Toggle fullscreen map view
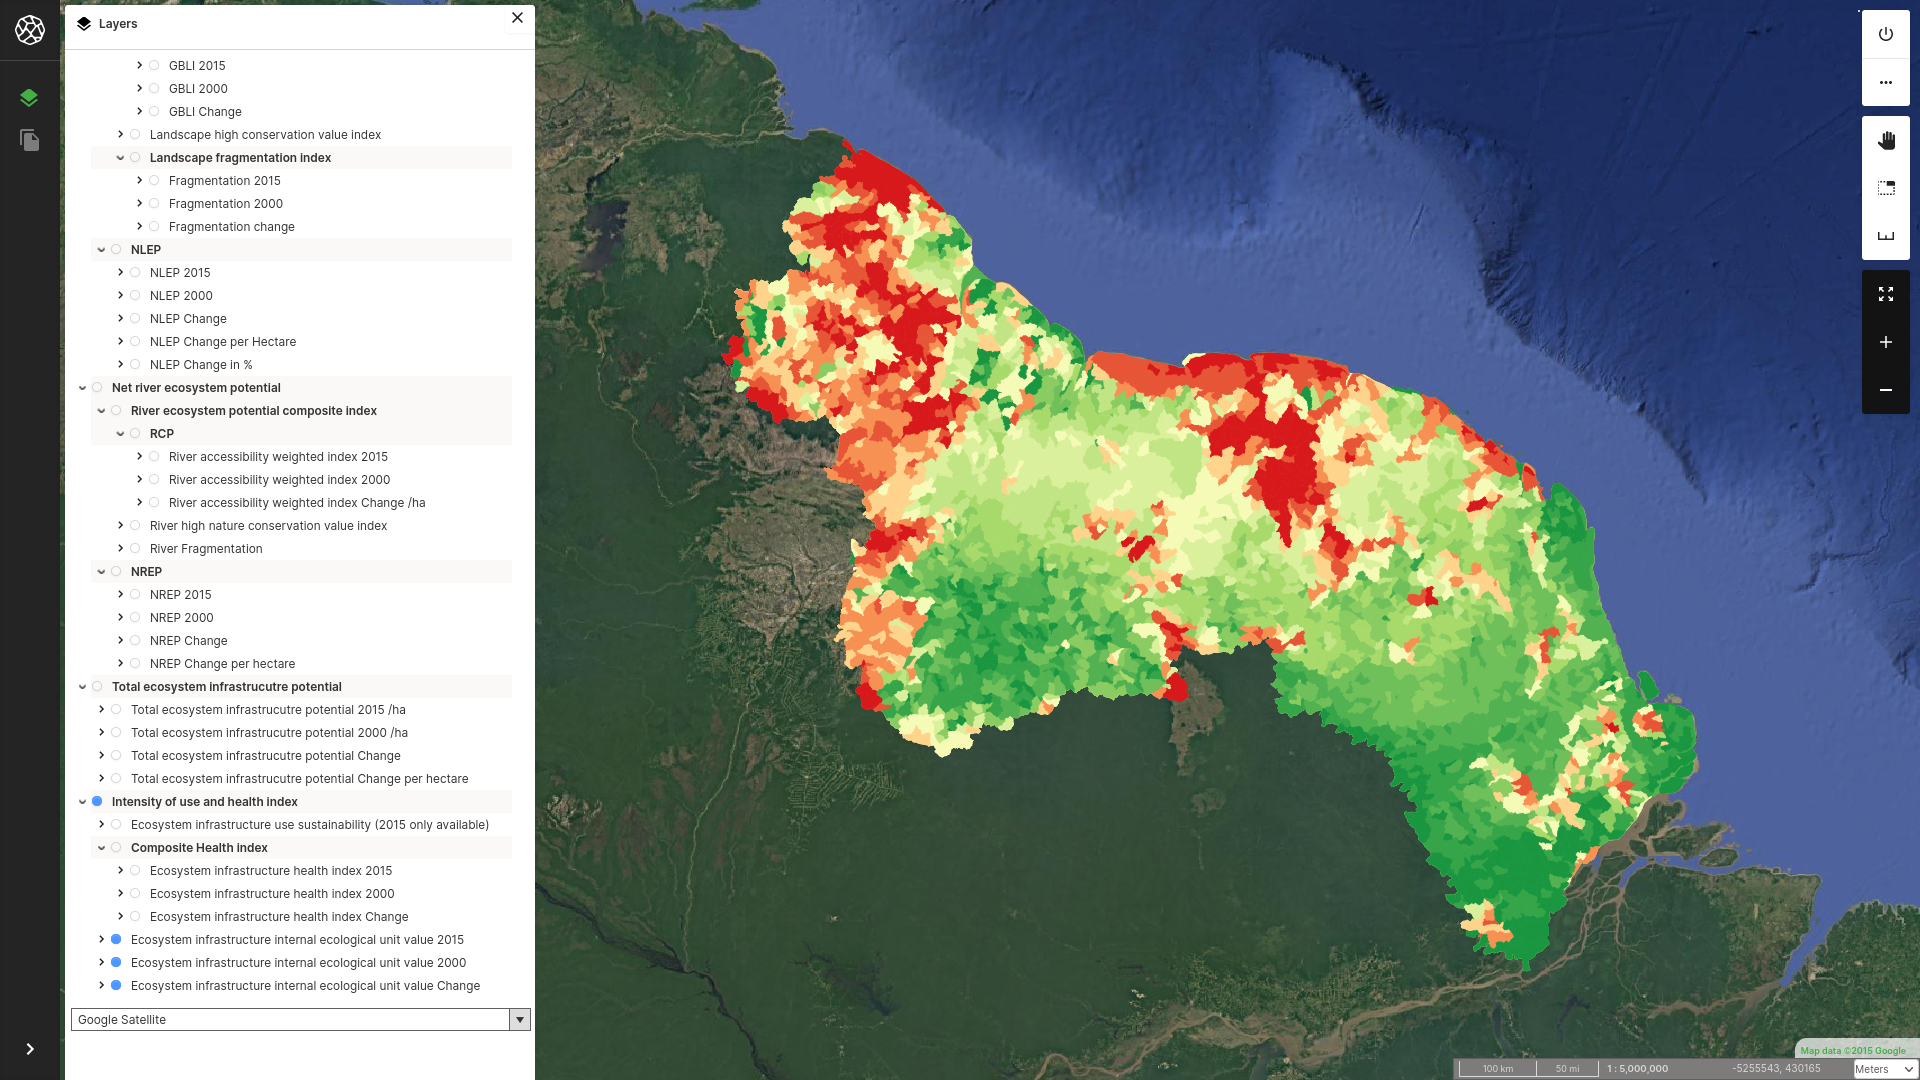 tap(1885, 294)
